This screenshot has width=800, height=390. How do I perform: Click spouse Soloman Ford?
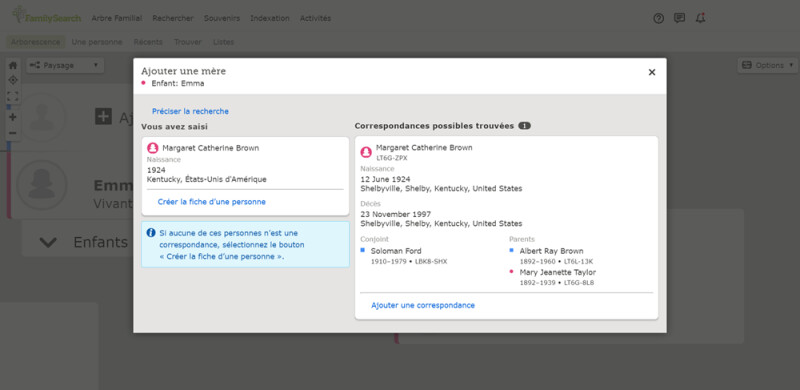click(x=396, y=251)
